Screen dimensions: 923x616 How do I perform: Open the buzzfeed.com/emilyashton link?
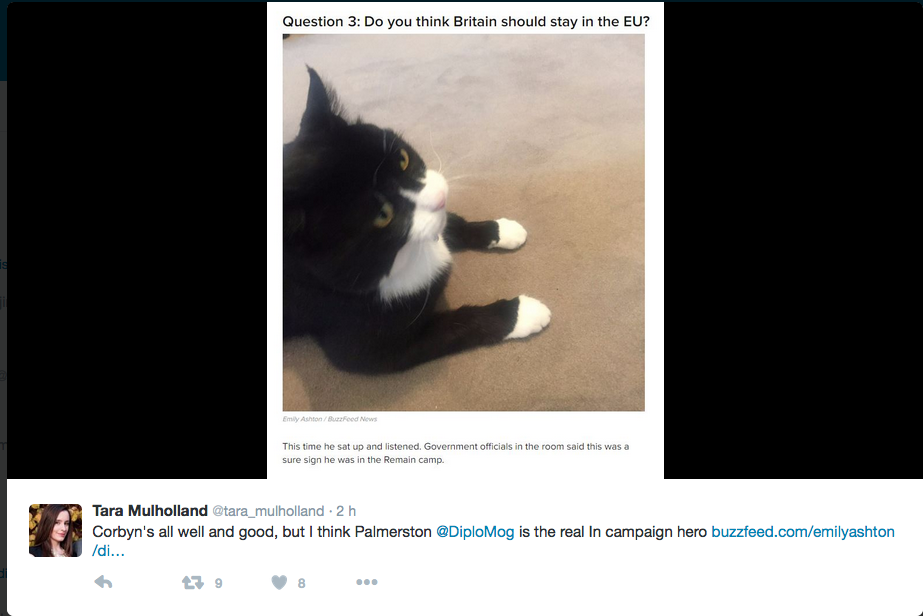[803, 532]
